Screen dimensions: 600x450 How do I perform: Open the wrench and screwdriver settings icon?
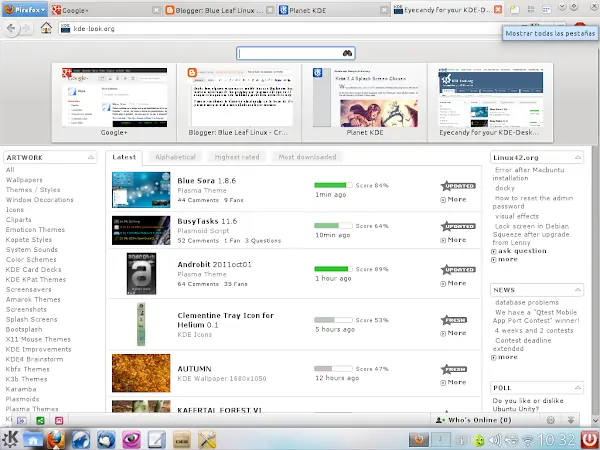[207, 440]
